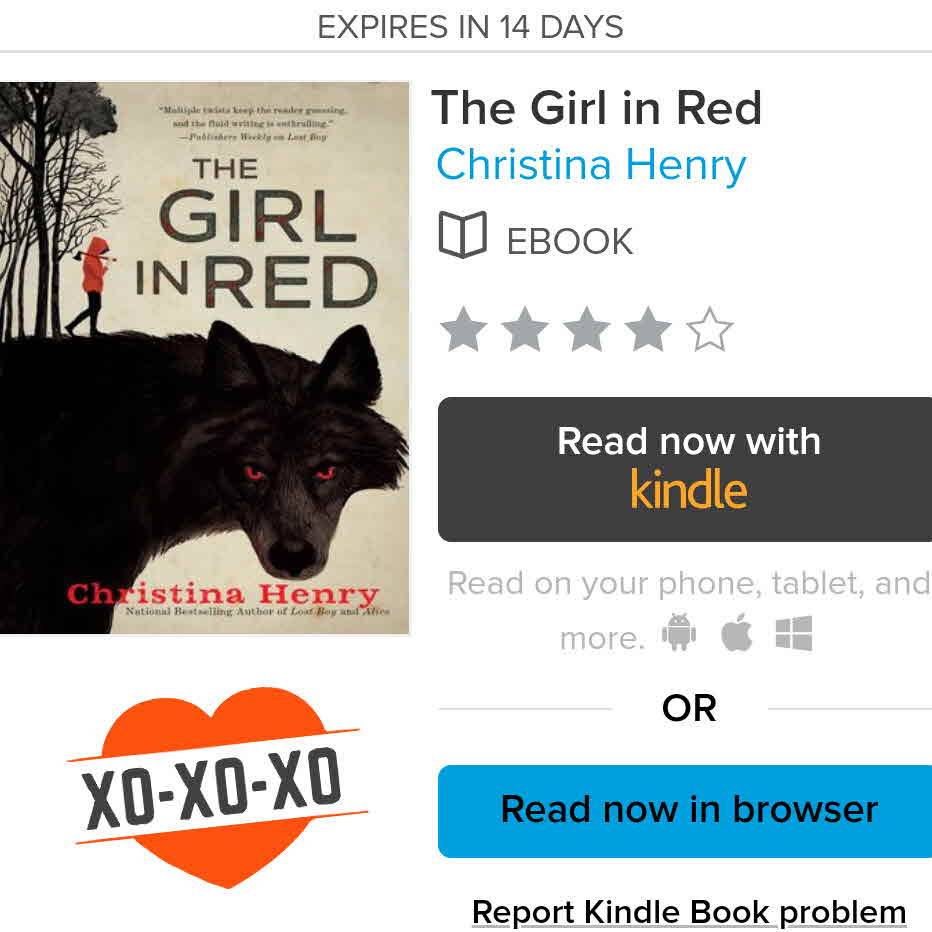Open The Girl in Red cover thumbnail

204,358
